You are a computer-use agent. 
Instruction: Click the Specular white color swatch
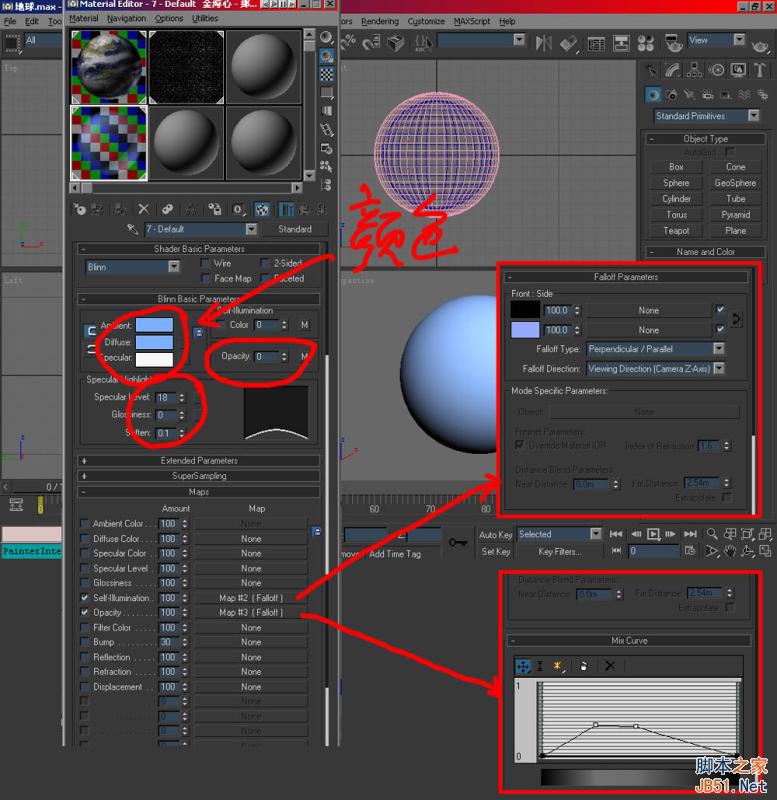point(154,359)
